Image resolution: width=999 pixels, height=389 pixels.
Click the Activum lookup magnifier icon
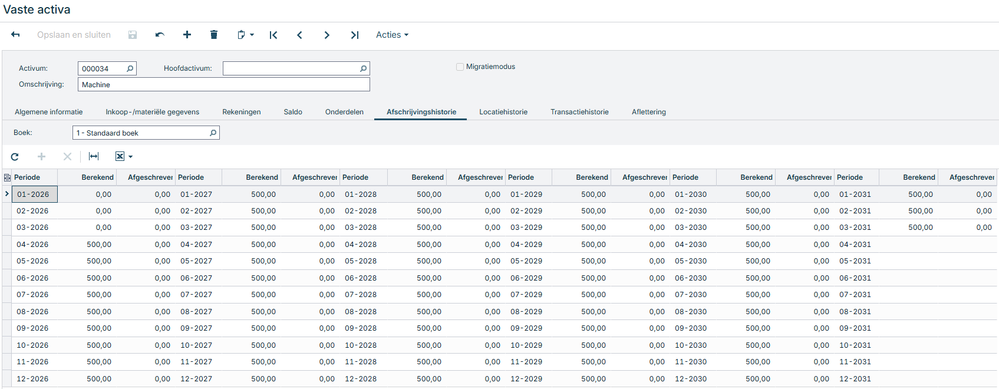(x=129, y=68)
